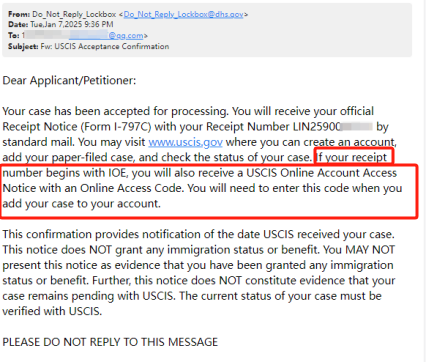Click the Dear Applicant/Petitioner greeting
Image resolution: width=427 pixels, height=362 pixels.
tap(69, 81)
